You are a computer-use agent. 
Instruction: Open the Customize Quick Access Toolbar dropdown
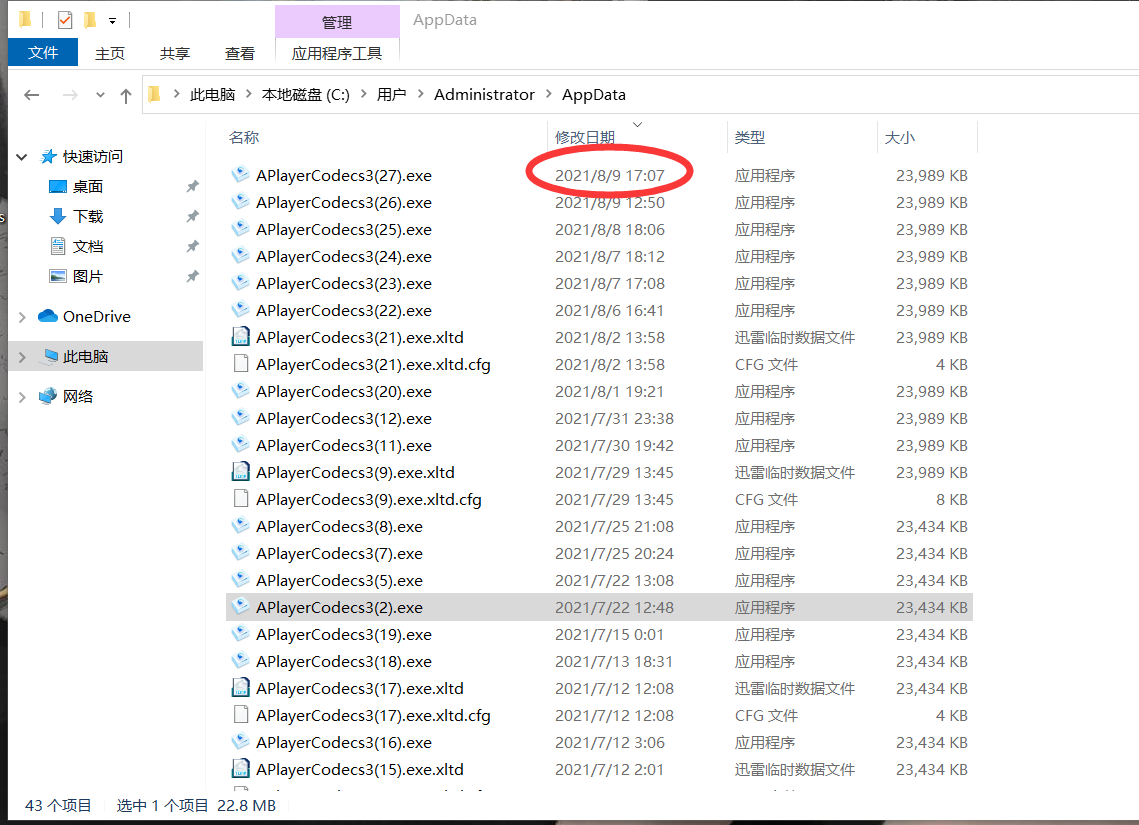(x=113, y=20)
